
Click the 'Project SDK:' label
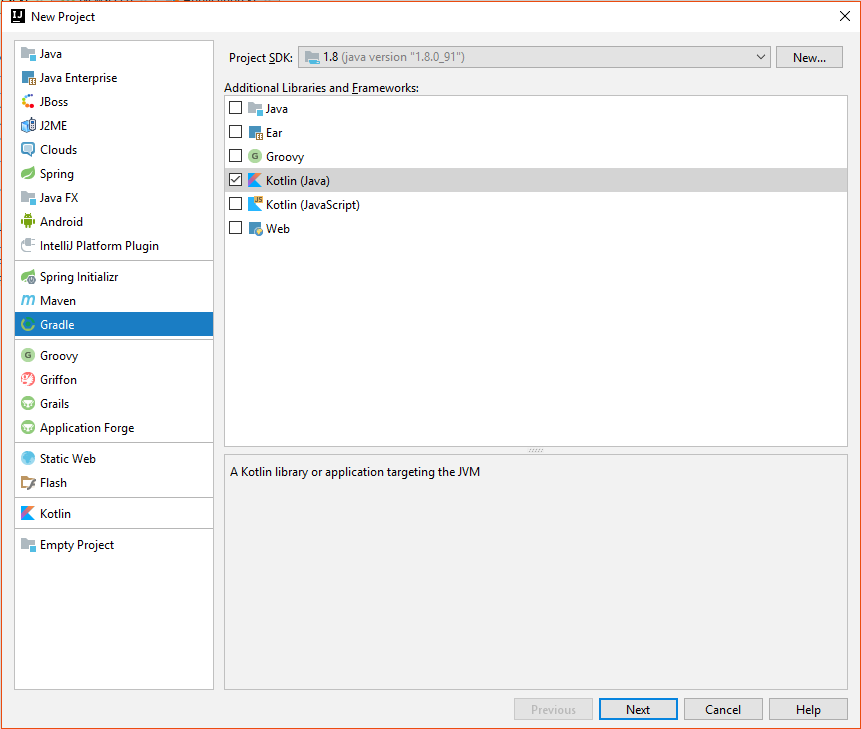(x=261, y=58)
